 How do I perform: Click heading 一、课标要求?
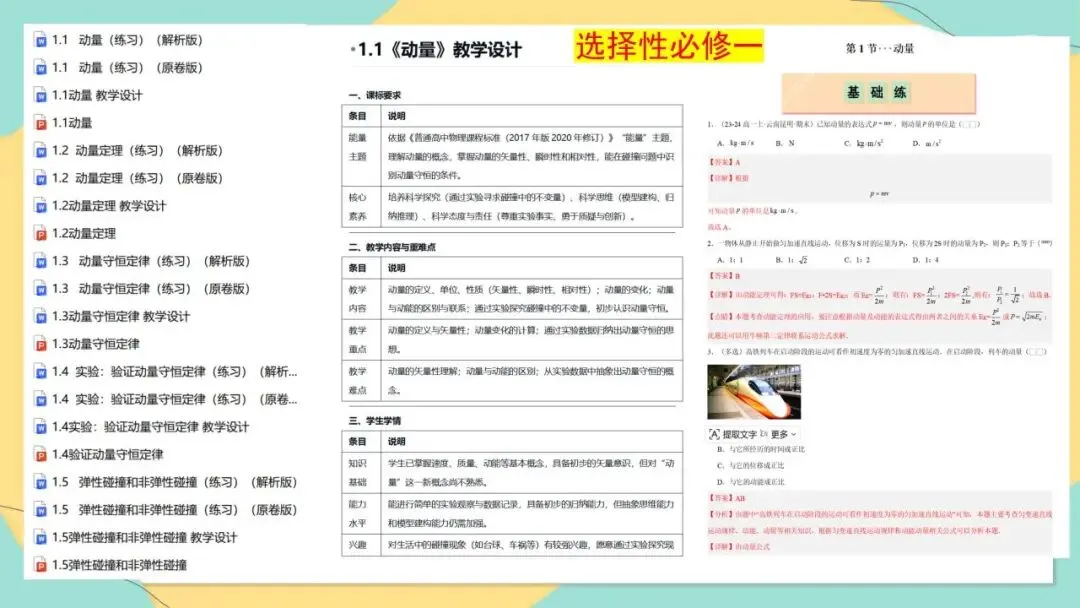pyautogui.click(x=375, y=95)
